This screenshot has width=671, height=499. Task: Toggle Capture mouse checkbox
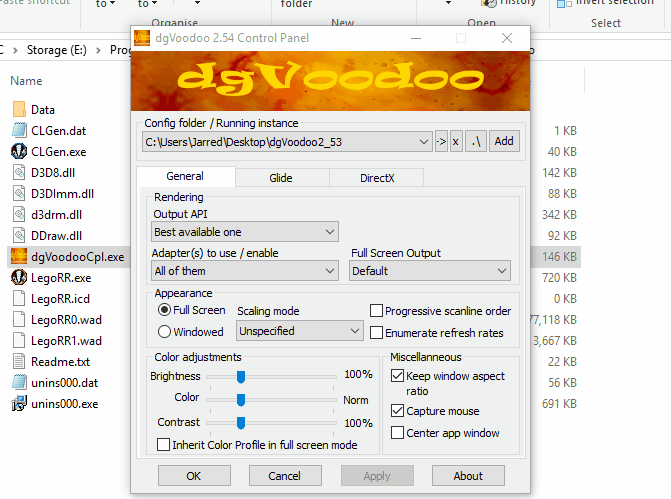pyautogui.click(x=397, y=411)
